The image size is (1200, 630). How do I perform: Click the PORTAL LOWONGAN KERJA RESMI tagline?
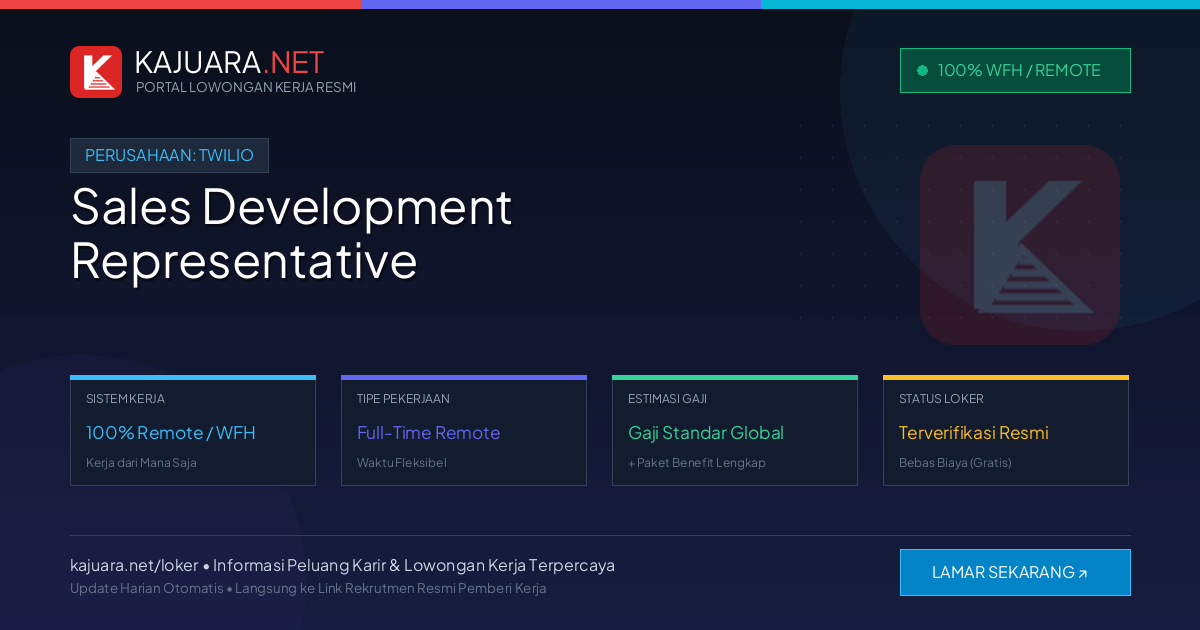coord(246,87)
